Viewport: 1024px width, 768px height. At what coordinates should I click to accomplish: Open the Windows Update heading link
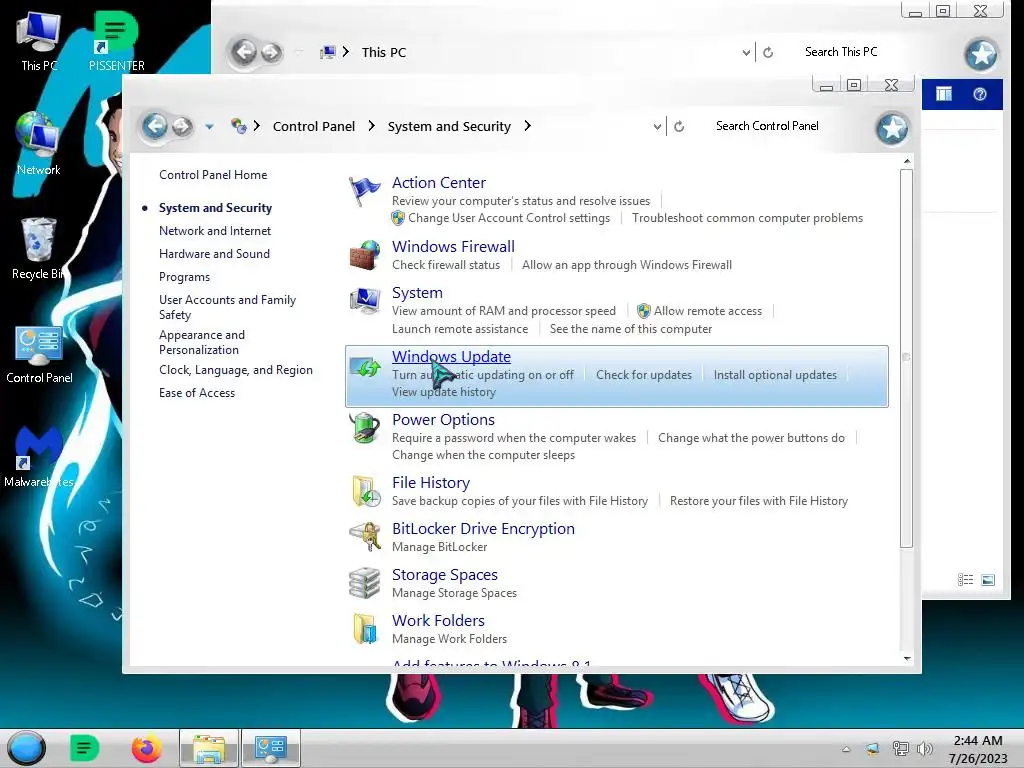coord(451,357)
